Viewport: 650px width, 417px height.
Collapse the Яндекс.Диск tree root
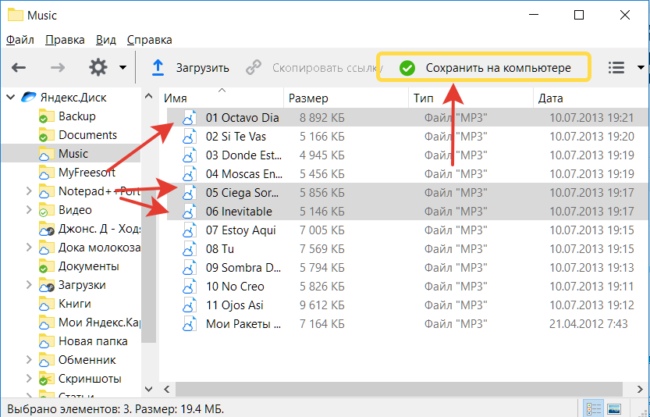(11, 97)
